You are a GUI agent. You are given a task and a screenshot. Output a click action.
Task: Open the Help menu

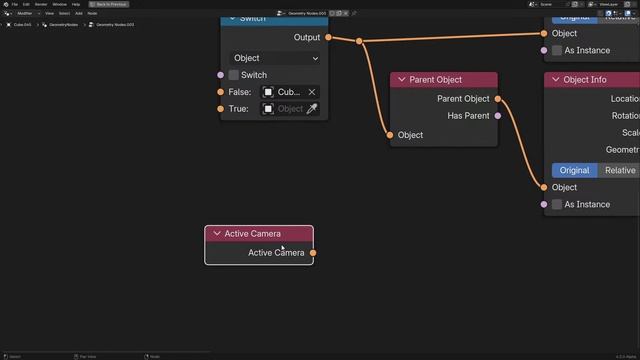[76, 4]
